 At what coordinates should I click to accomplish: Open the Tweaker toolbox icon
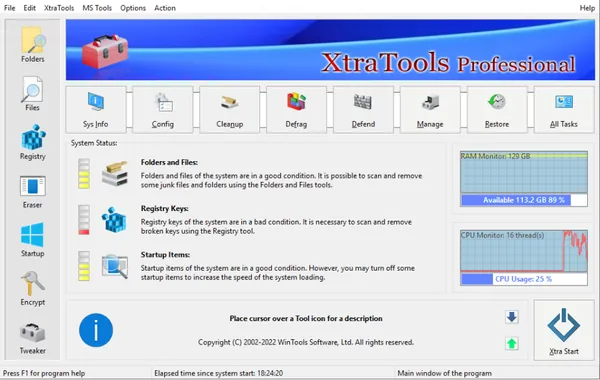[x=33, y=338]
